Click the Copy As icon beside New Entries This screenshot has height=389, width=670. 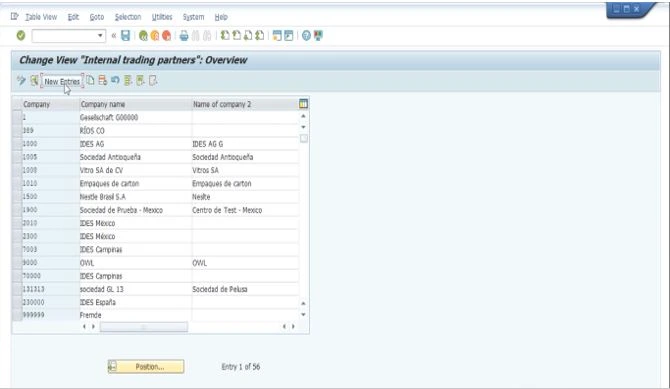coord(90,80)
